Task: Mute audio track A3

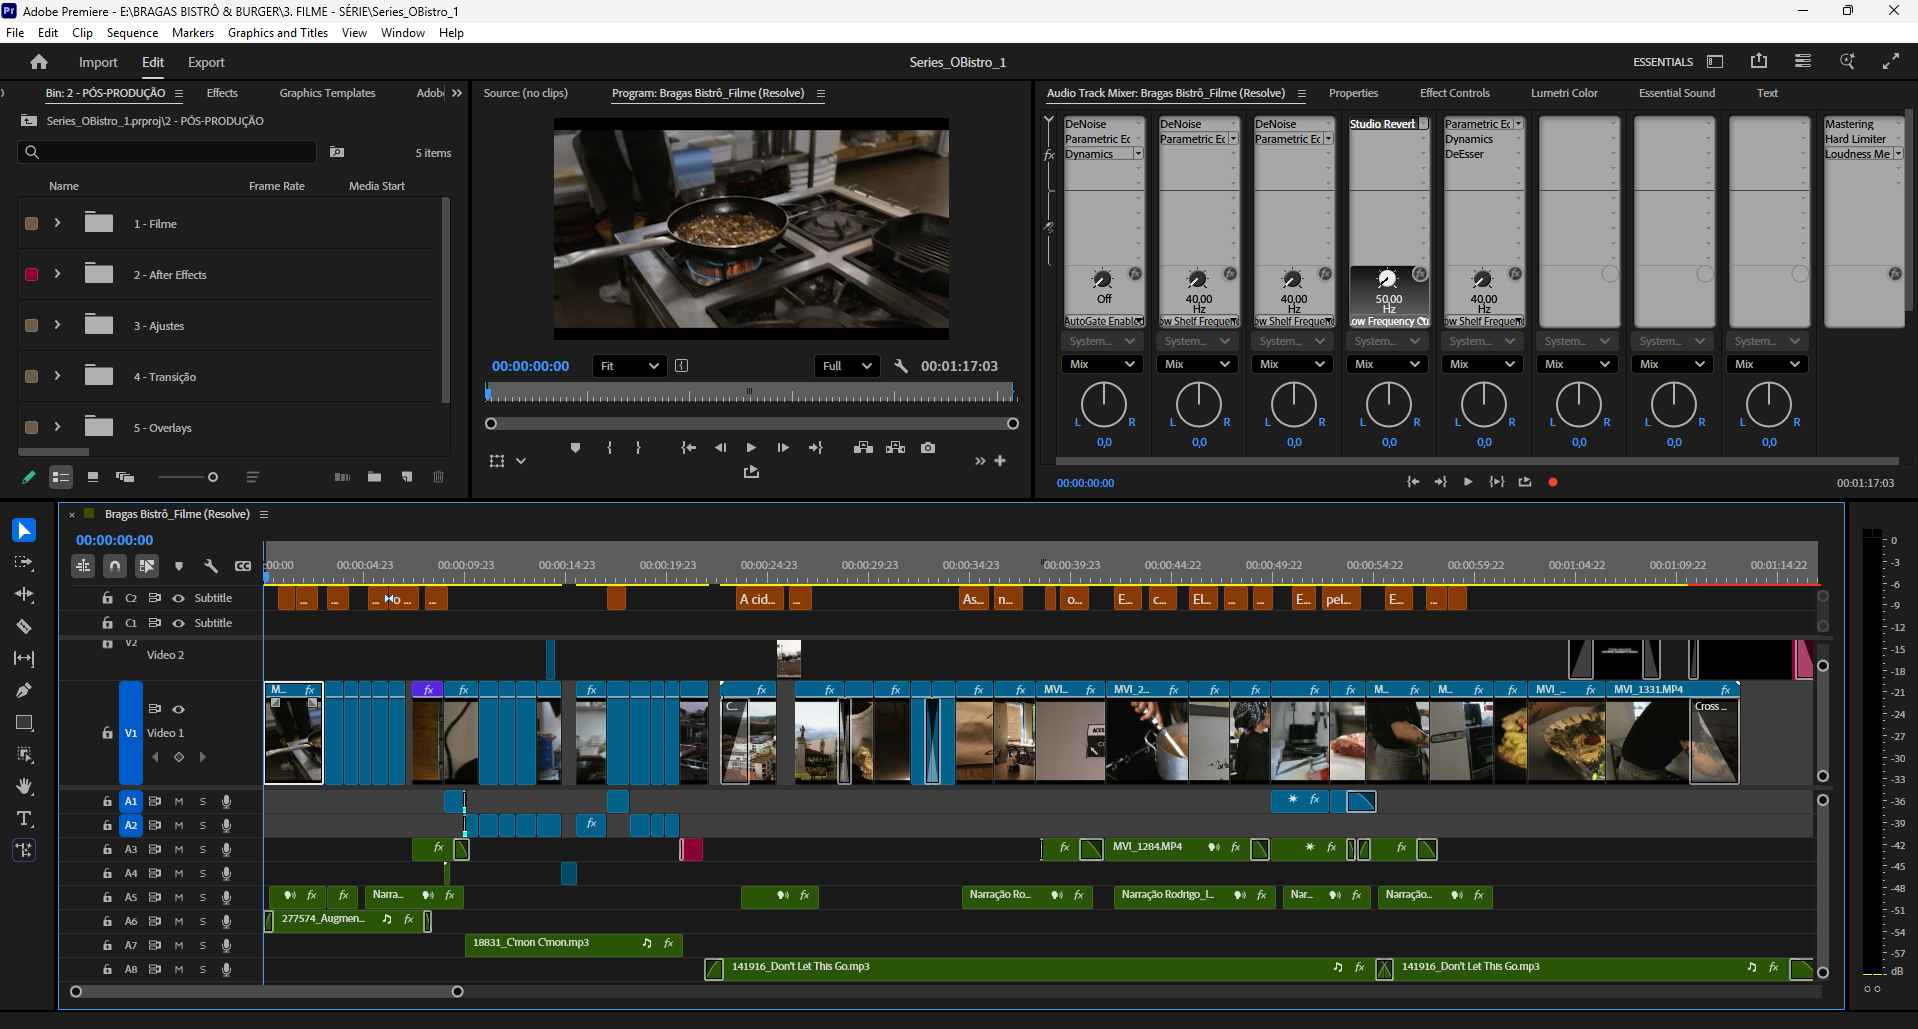Action: click(x=179, y=849)
